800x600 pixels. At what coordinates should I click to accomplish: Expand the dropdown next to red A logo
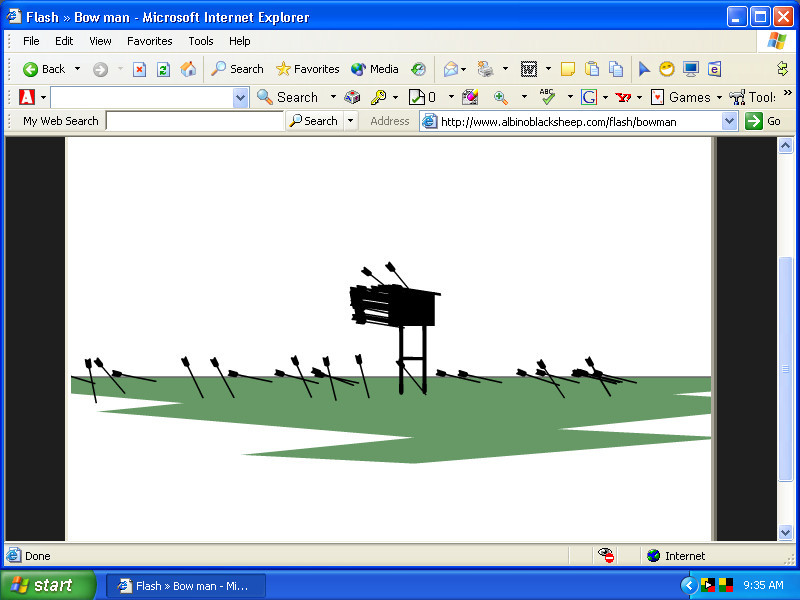[43, 97]
